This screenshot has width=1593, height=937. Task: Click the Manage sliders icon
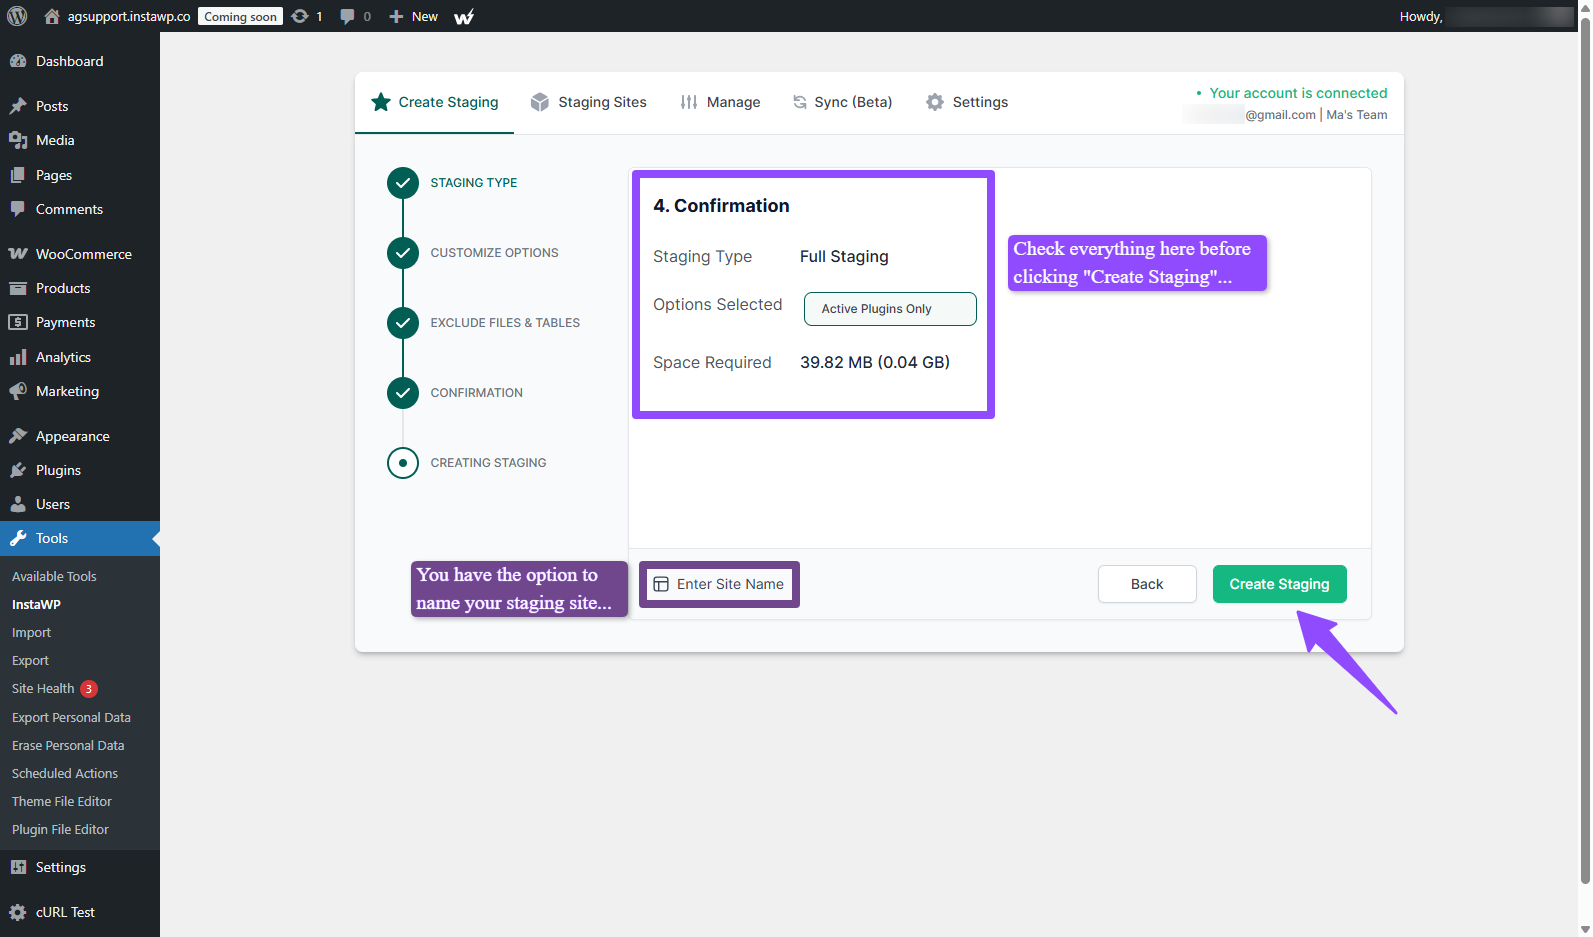689,102
